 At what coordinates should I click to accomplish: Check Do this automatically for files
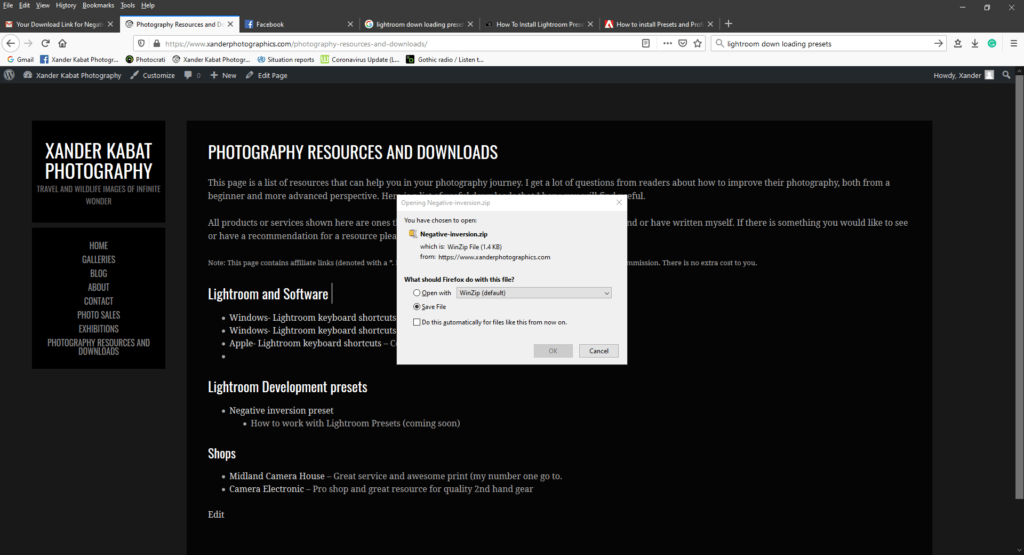click(x=417, y=322)
